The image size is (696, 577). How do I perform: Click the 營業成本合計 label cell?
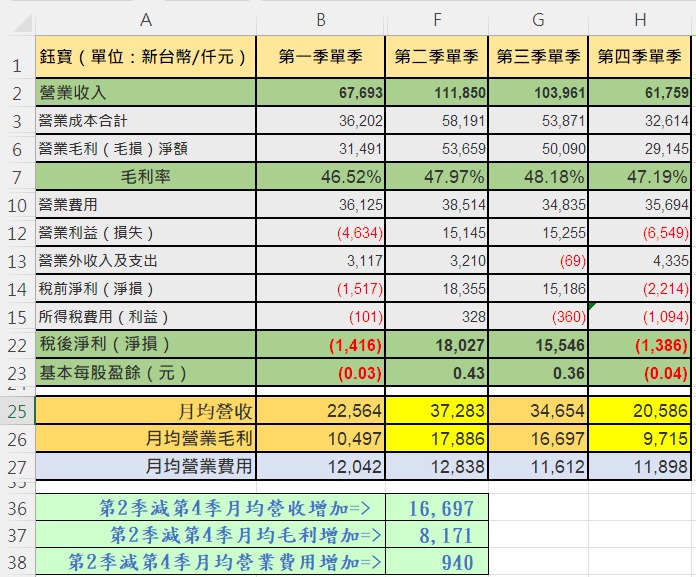point(146,121)
